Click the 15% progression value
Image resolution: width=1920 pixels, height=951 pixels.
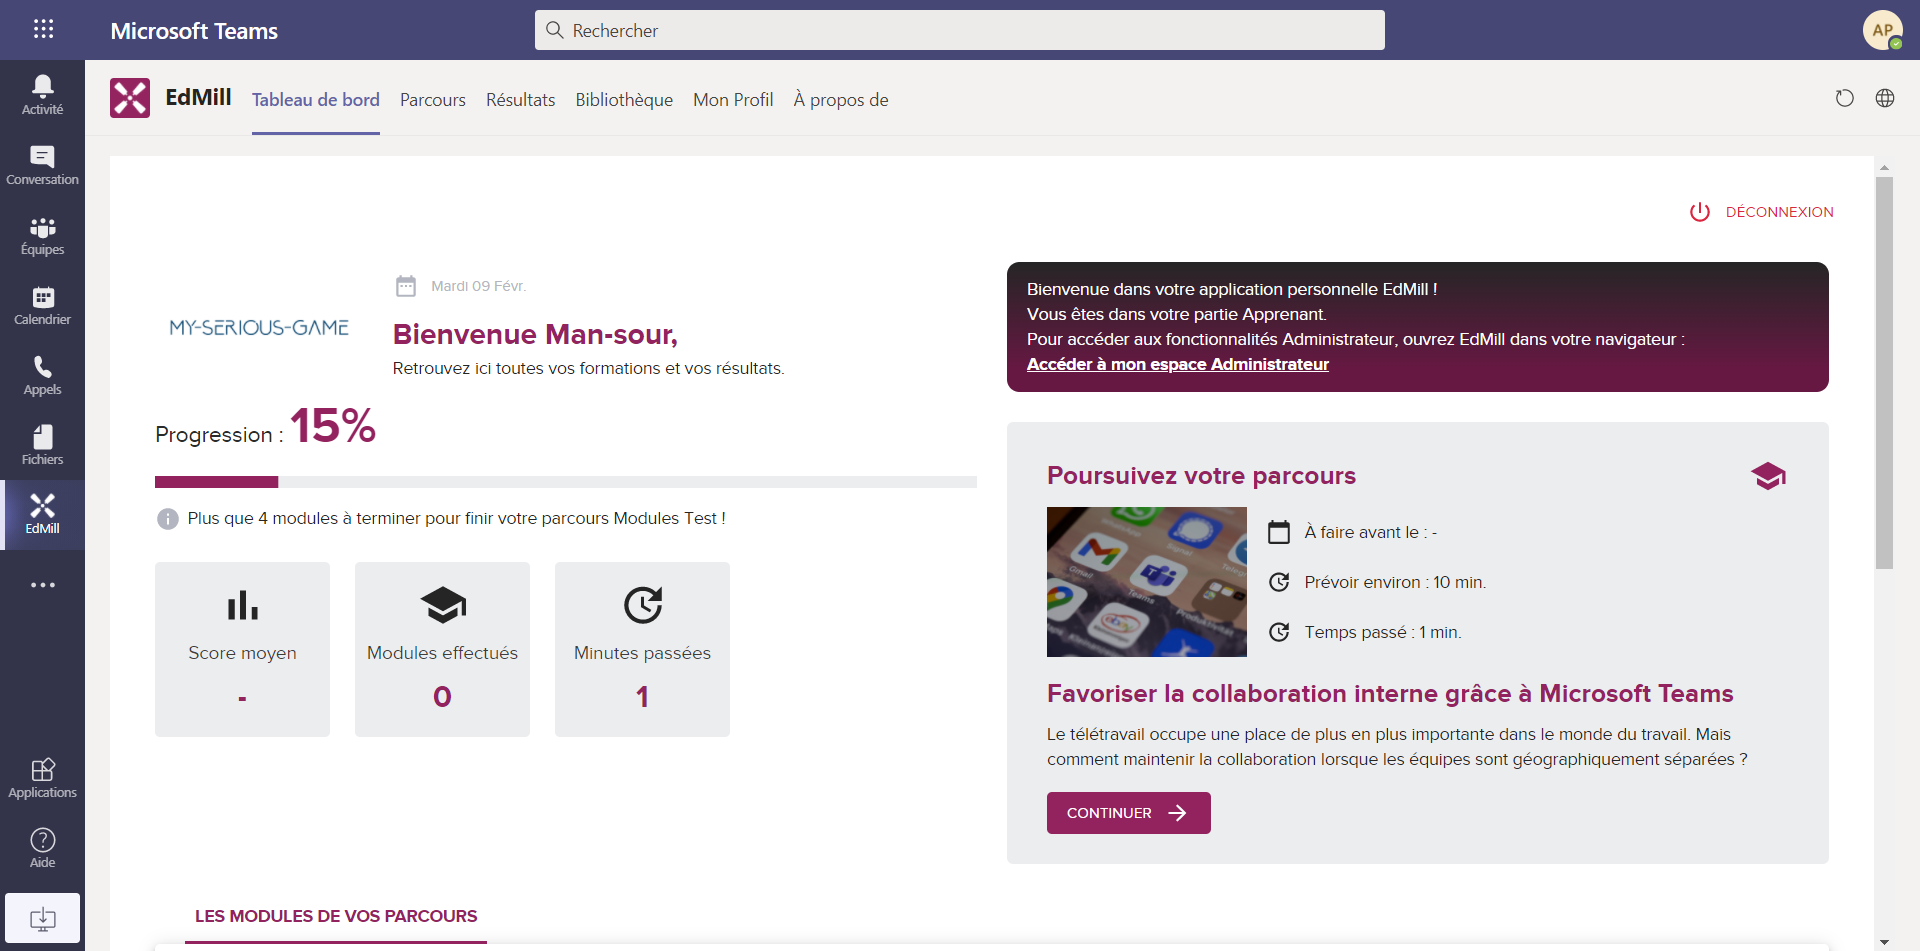333,426
